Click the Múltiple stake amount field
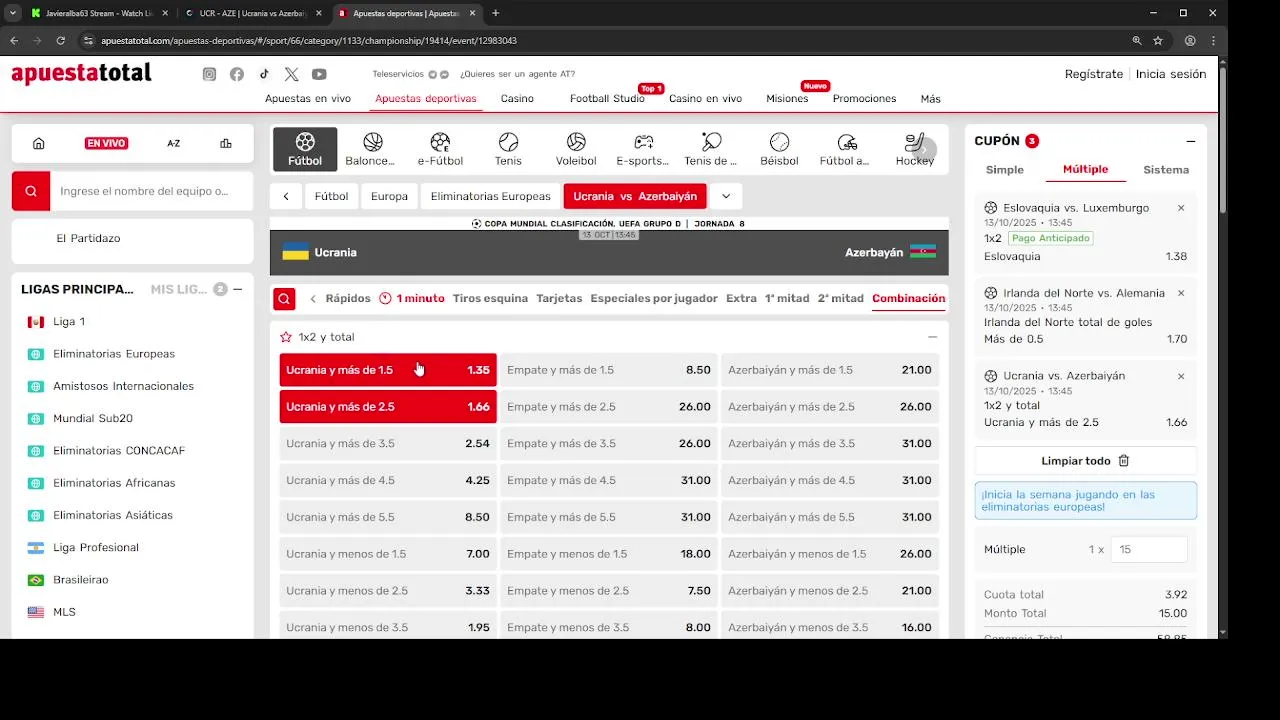 1149,549
